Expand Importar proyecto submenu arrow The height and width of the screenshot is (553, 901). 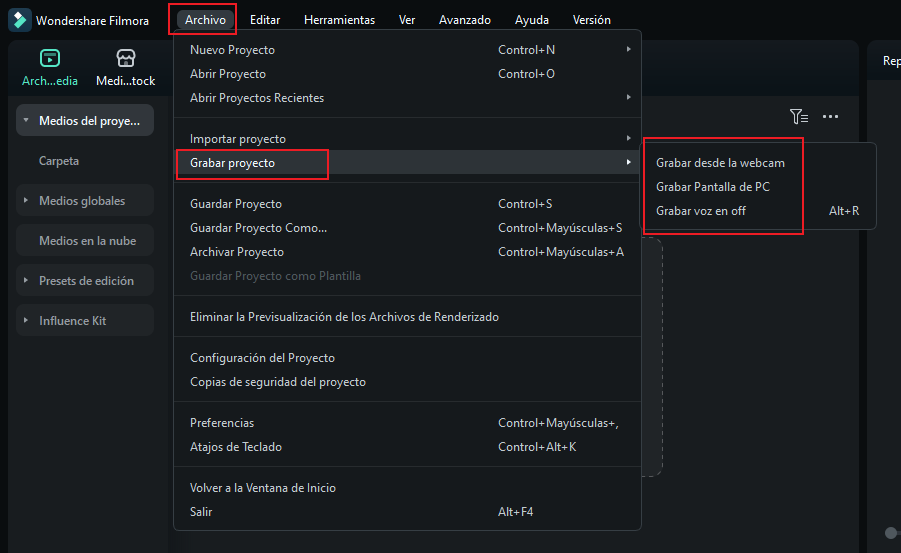pyautogui.click(x=629, y=138)
